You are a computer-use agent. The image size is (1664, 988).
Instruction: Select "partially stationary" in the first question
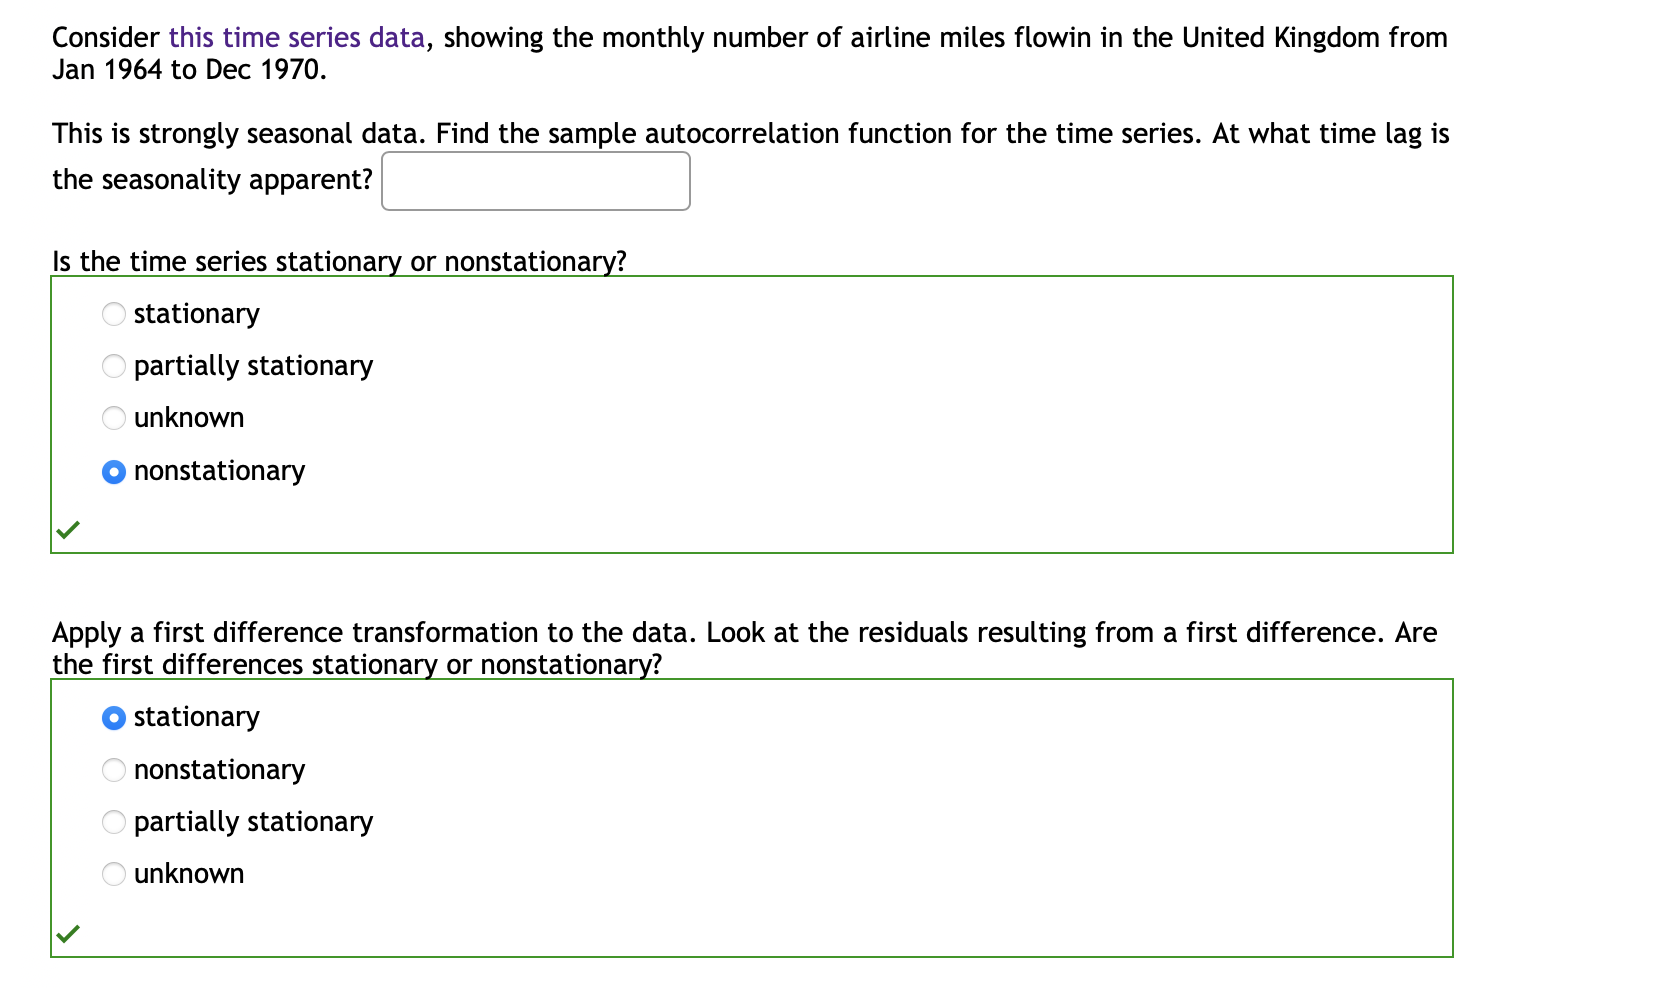114,366
